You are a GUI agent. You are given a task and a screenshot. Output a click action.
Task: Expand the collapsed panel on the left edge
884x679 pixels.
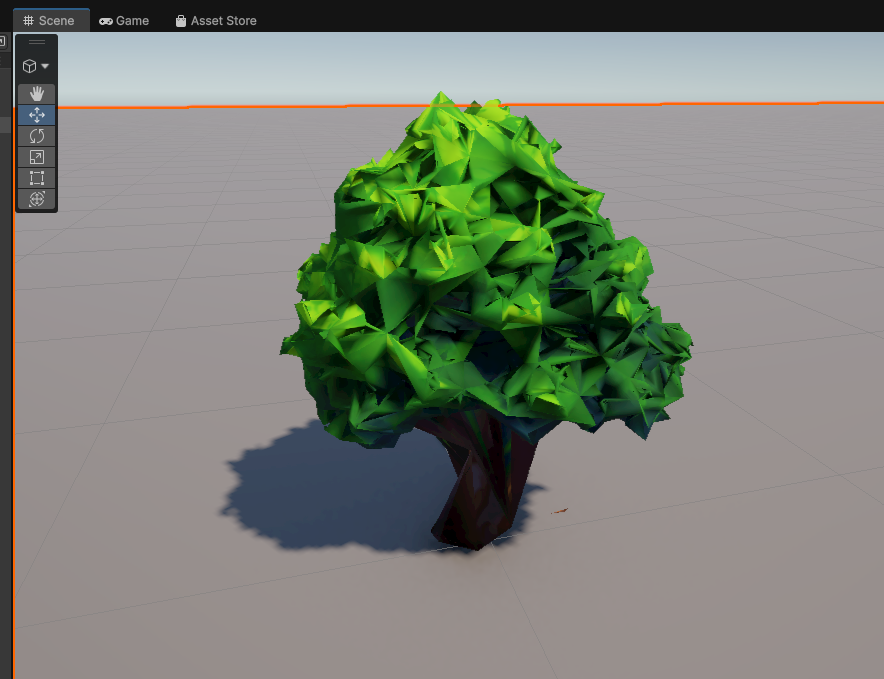coord(4,41)
